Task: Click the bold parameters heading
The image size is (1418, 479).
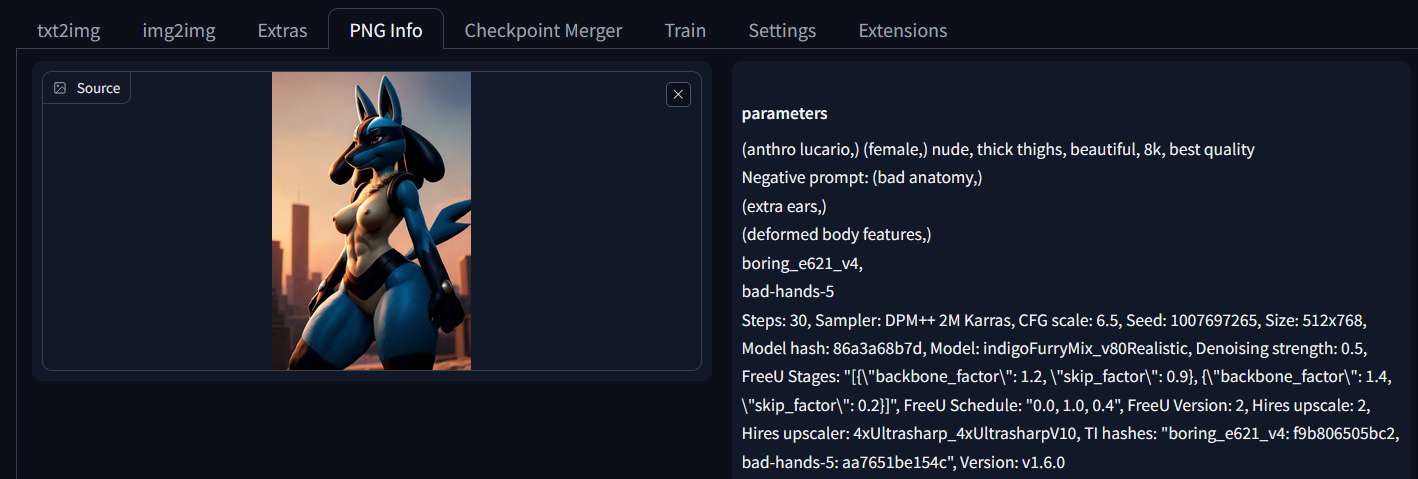Action: coord(784,113)
